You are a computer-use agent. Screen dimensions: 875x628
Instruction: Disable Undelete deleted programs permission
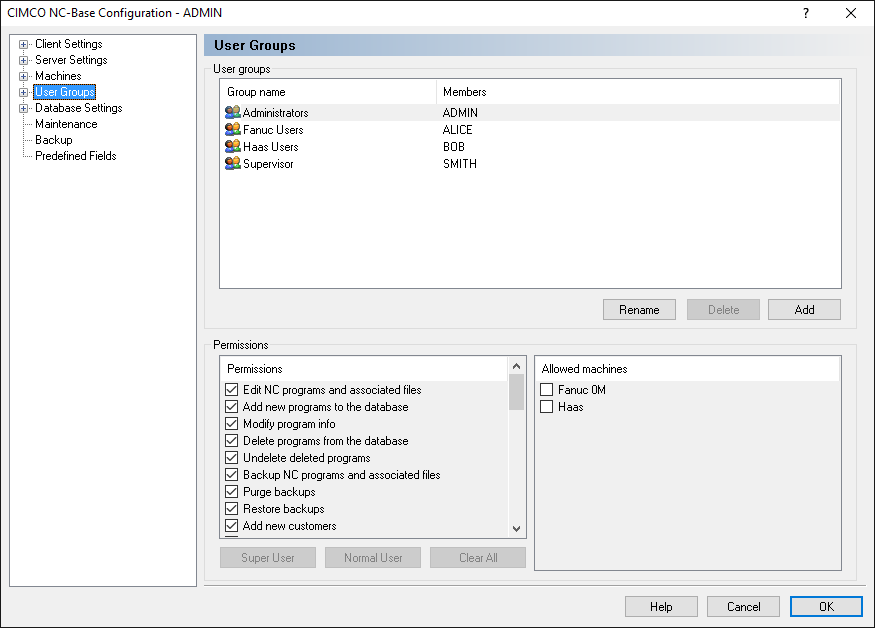click(x=232, y=458)
